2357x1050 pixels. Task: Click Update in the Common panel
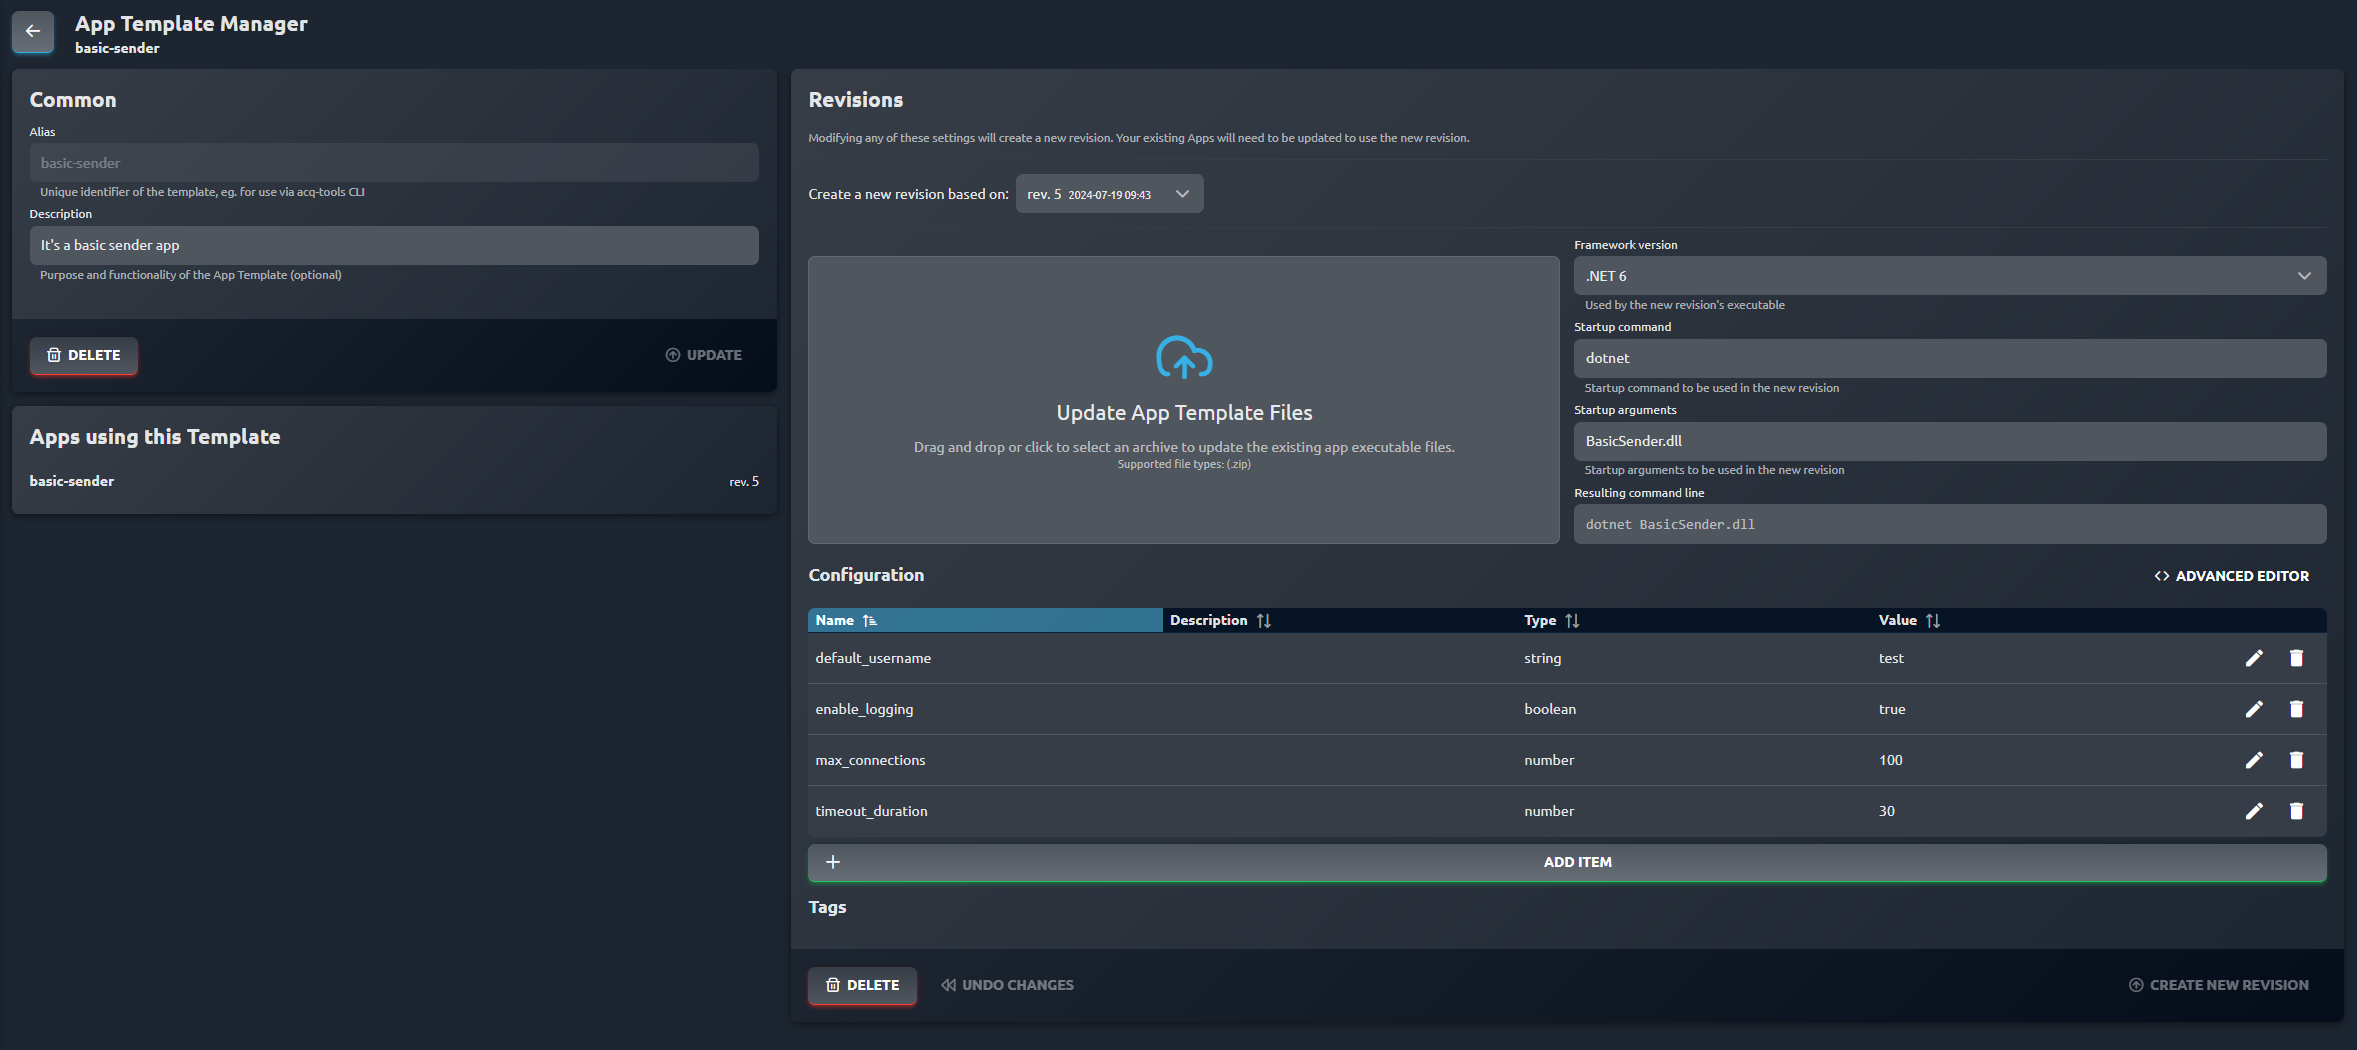[x=704, y=355]
